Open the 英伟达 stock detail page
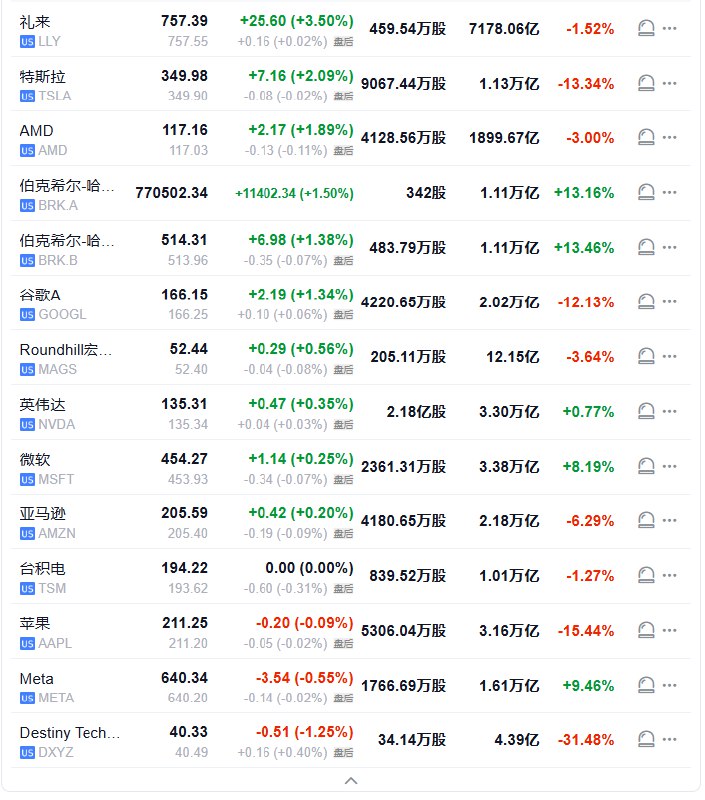 43,404
